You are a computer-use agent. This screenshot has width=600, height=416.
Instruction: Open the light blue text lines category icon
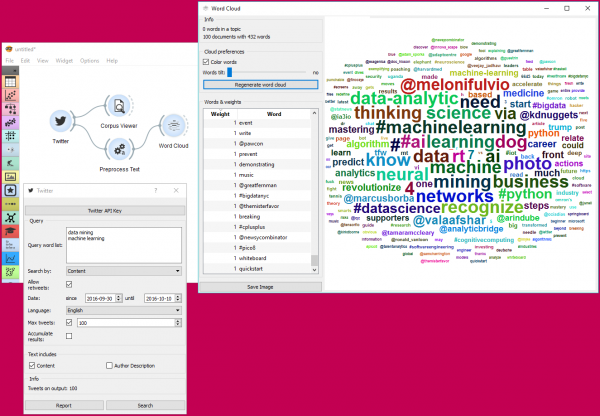point(10,245)
